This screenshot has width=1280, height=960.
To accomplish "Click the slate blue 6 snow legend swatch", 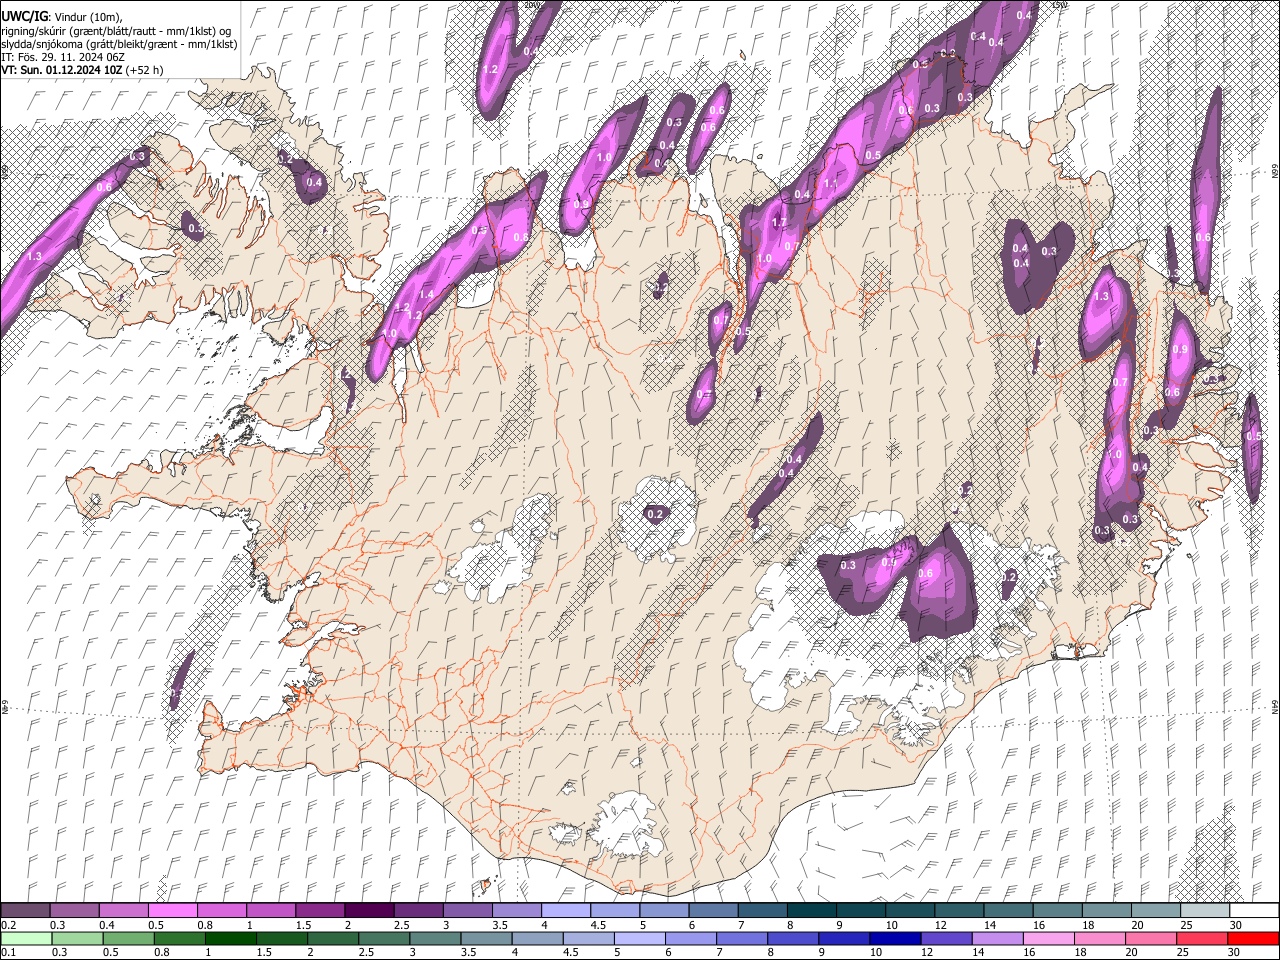I will click(713, 910).
